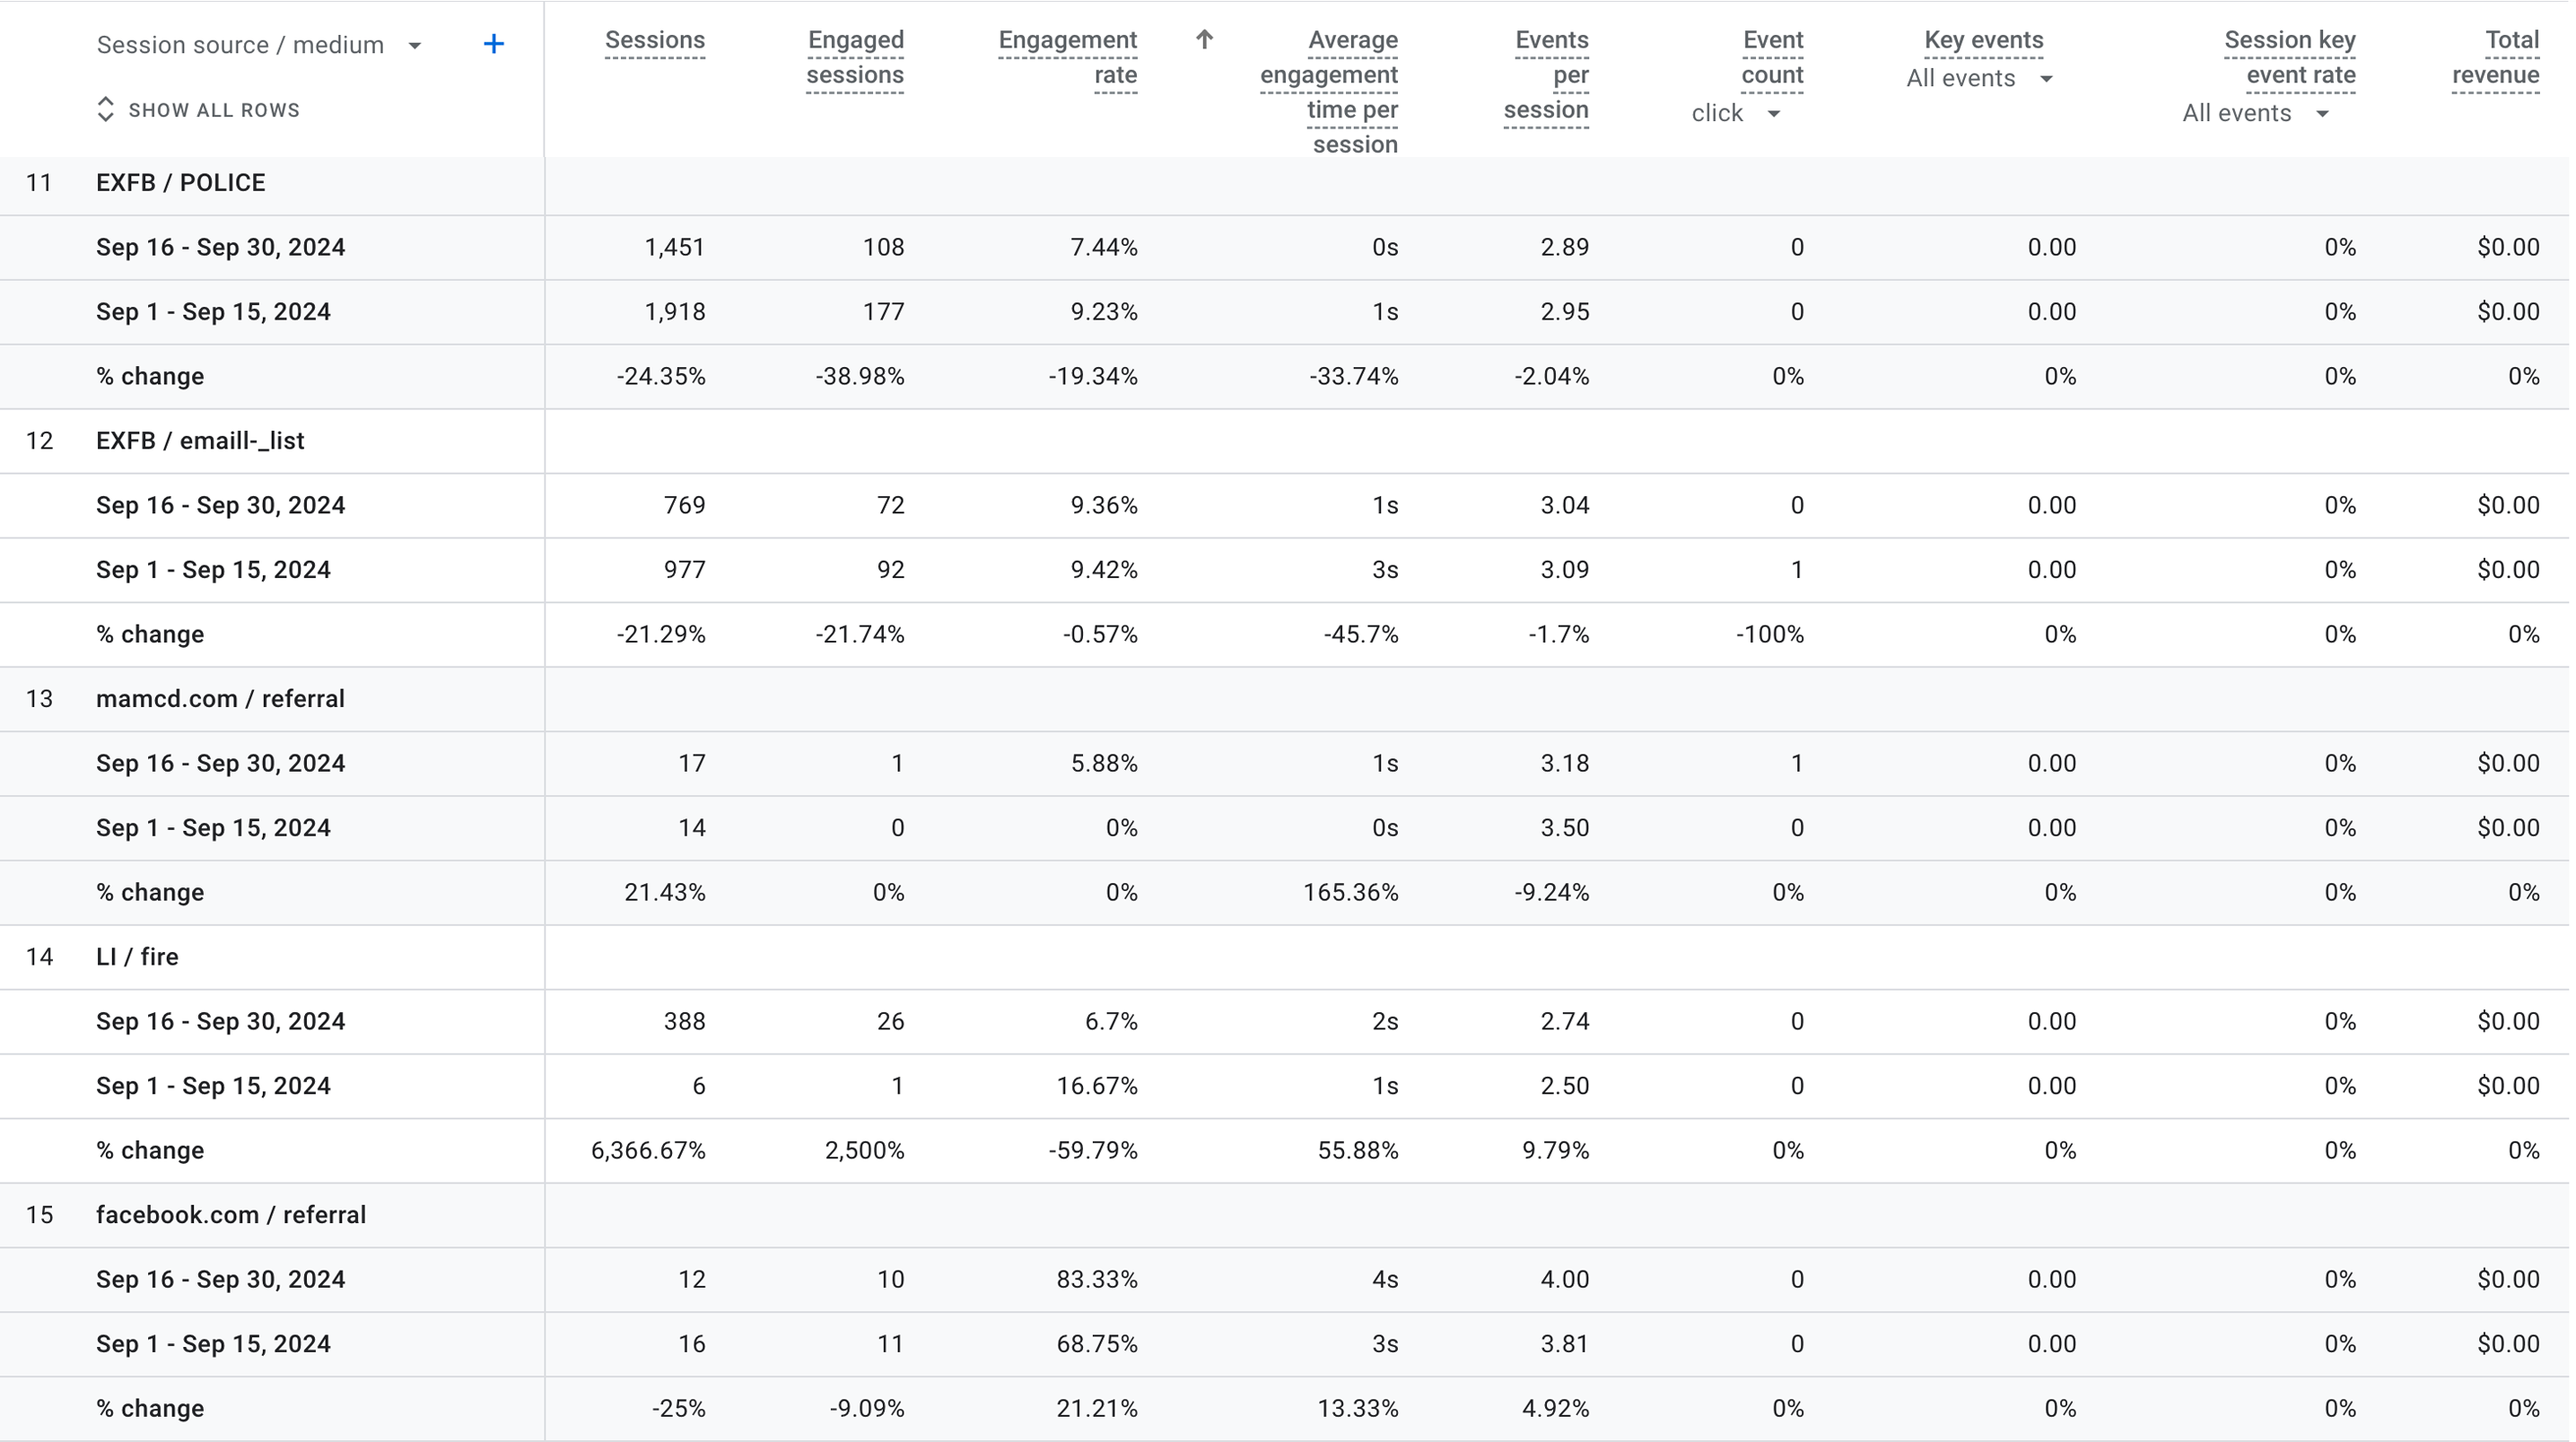Viewport: 2576px width, 1442px height.
Task: Sort by the Engaged sessions column header
Action: 856,57
